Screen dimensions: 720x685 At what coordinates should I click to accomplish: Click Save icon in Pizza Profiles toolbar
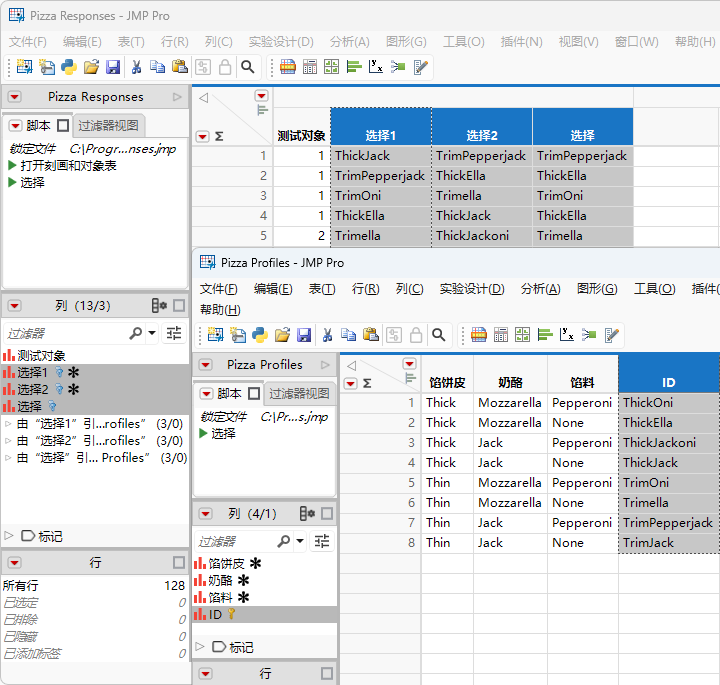304,335
